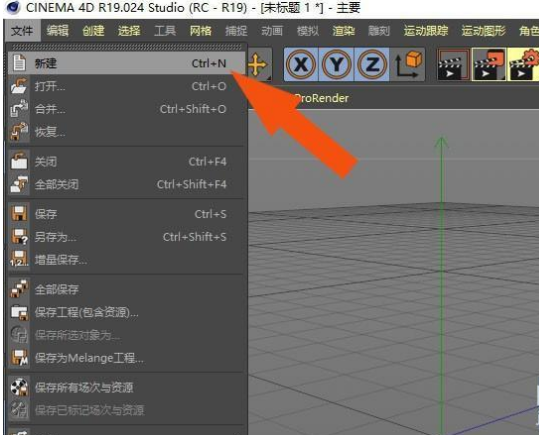Screen dimensions: 539x435
Task: Open the 渲染 (Render) menu
Action: click(x=343, y=31)
